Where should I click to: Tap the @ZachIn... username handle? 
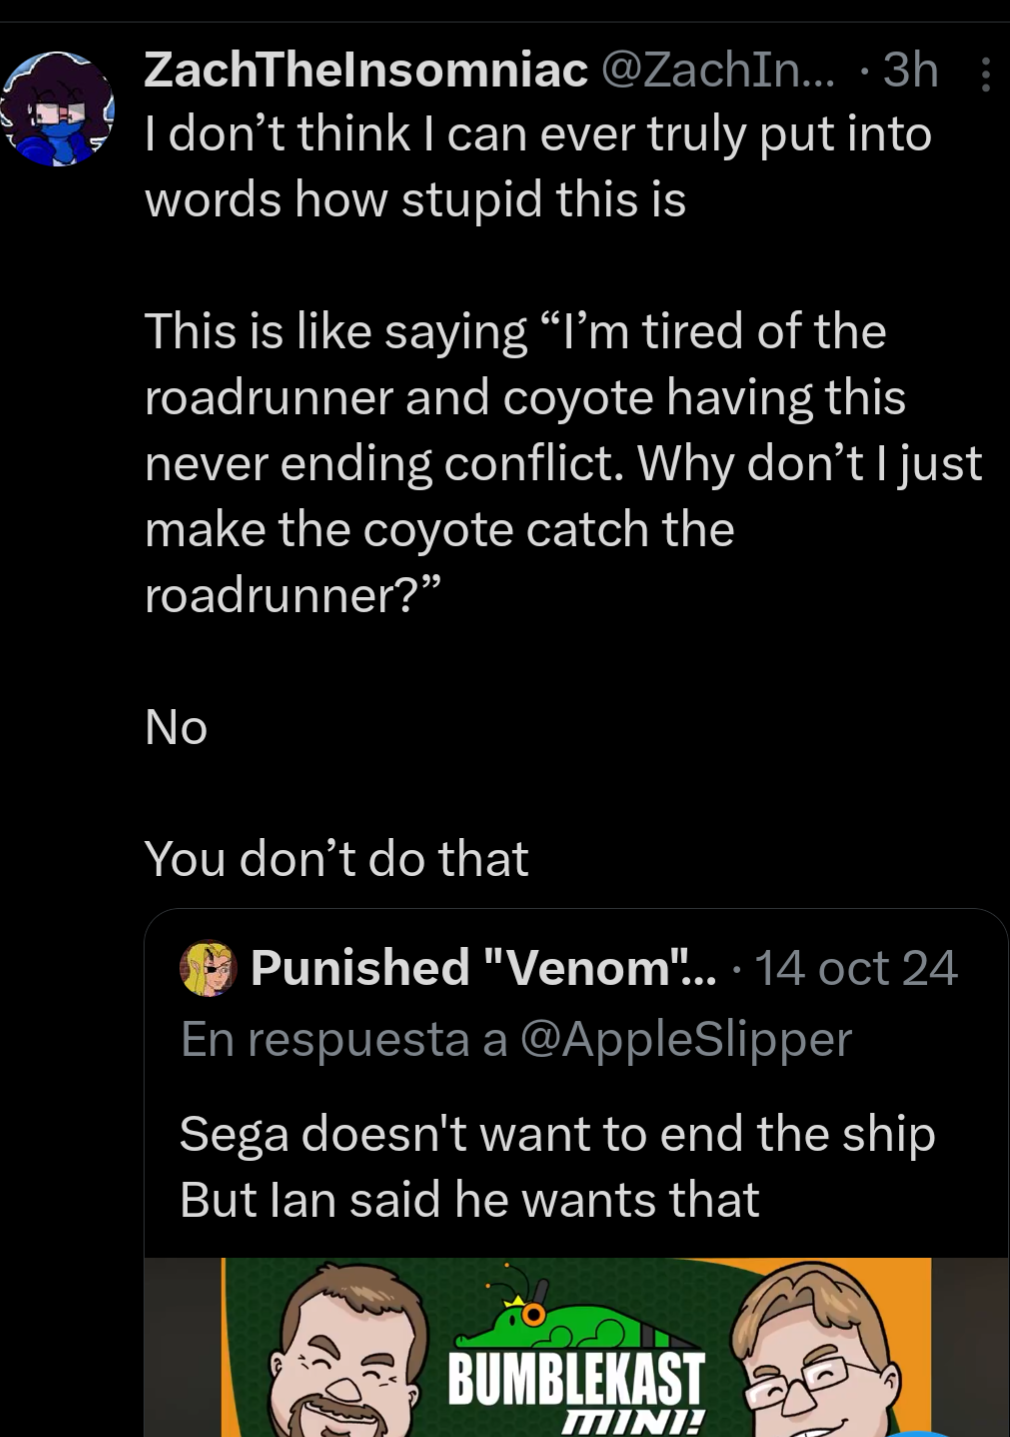click(716, 70)
